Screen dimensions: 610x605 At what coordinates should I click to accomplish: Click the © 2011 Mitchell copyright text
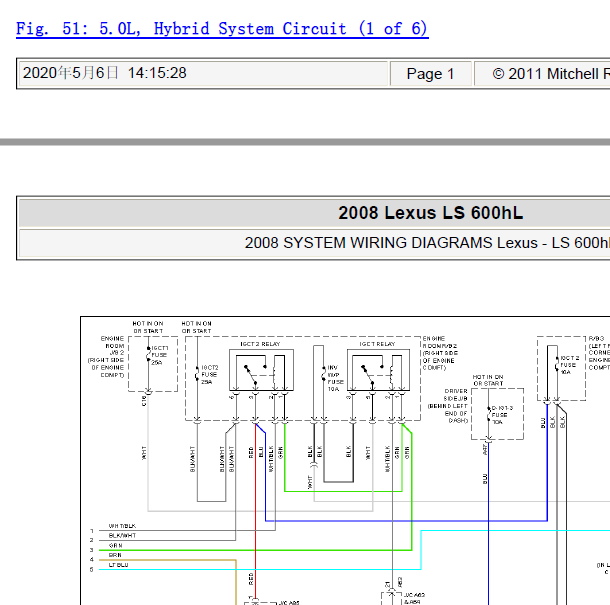(x=551, y=74)
